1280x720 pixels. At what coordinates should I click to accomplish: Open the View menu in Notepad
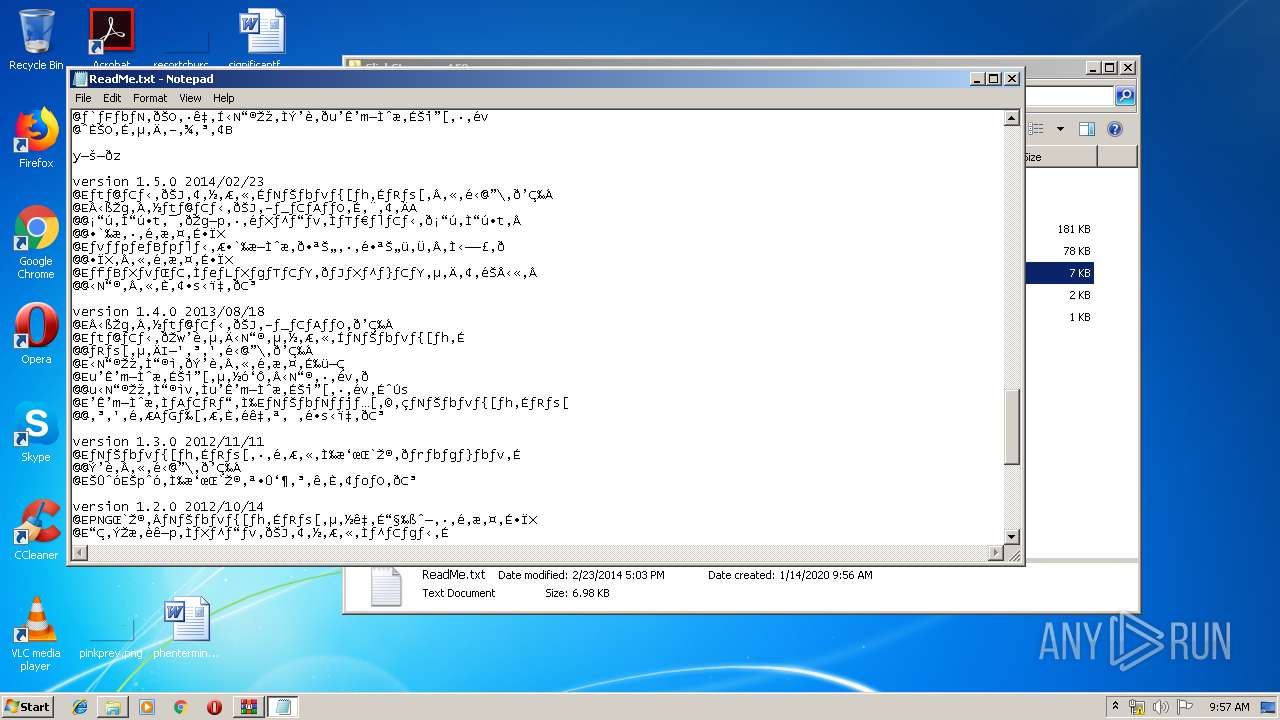tap(190, 98)
